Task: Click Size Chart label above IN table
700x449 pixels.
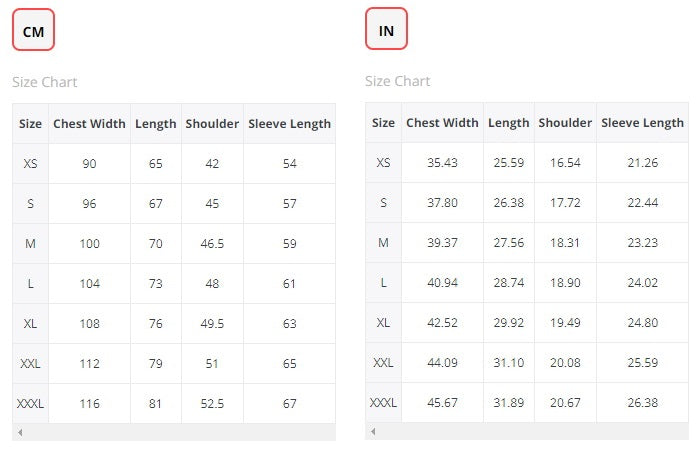Action: 398,81
